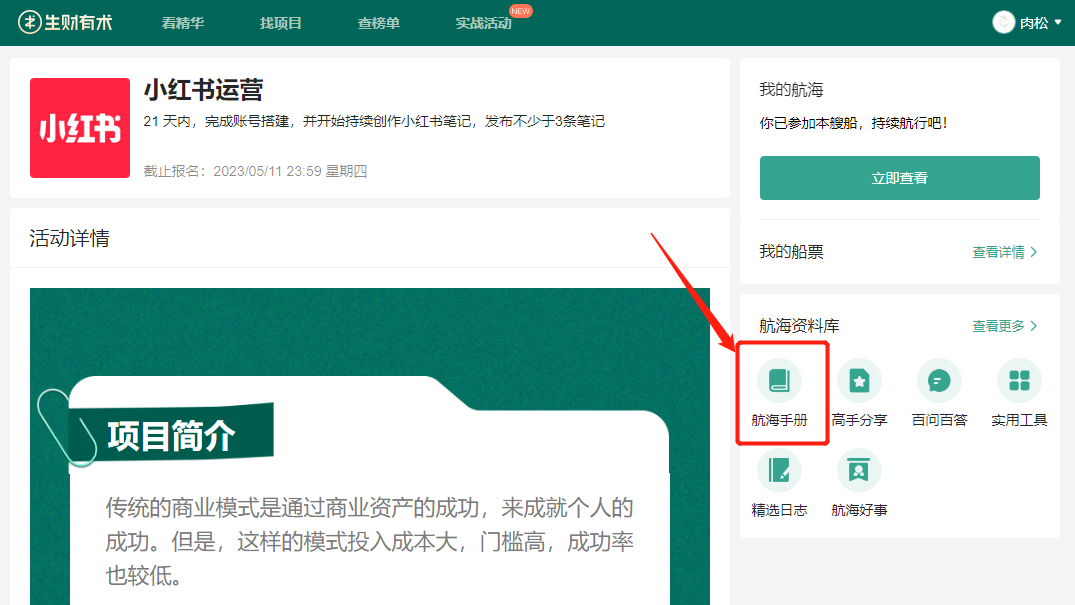This screenshot has width=1075, height=605.
Task: Click the 航海资料库 heading
Action: click(x=799, y=326)
